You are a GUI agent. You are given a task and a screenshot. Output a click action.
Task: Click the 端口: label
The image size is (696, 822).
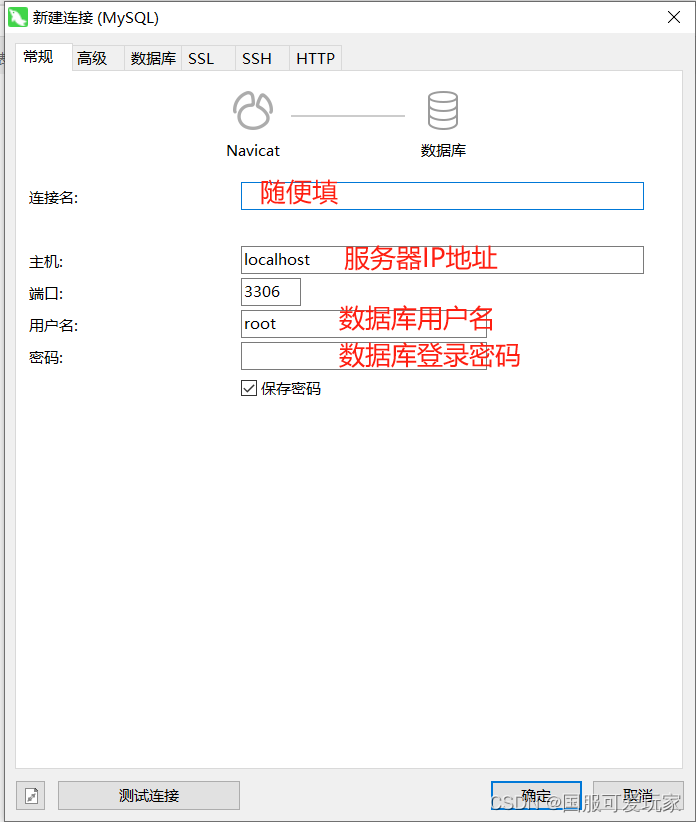[46, 294]
